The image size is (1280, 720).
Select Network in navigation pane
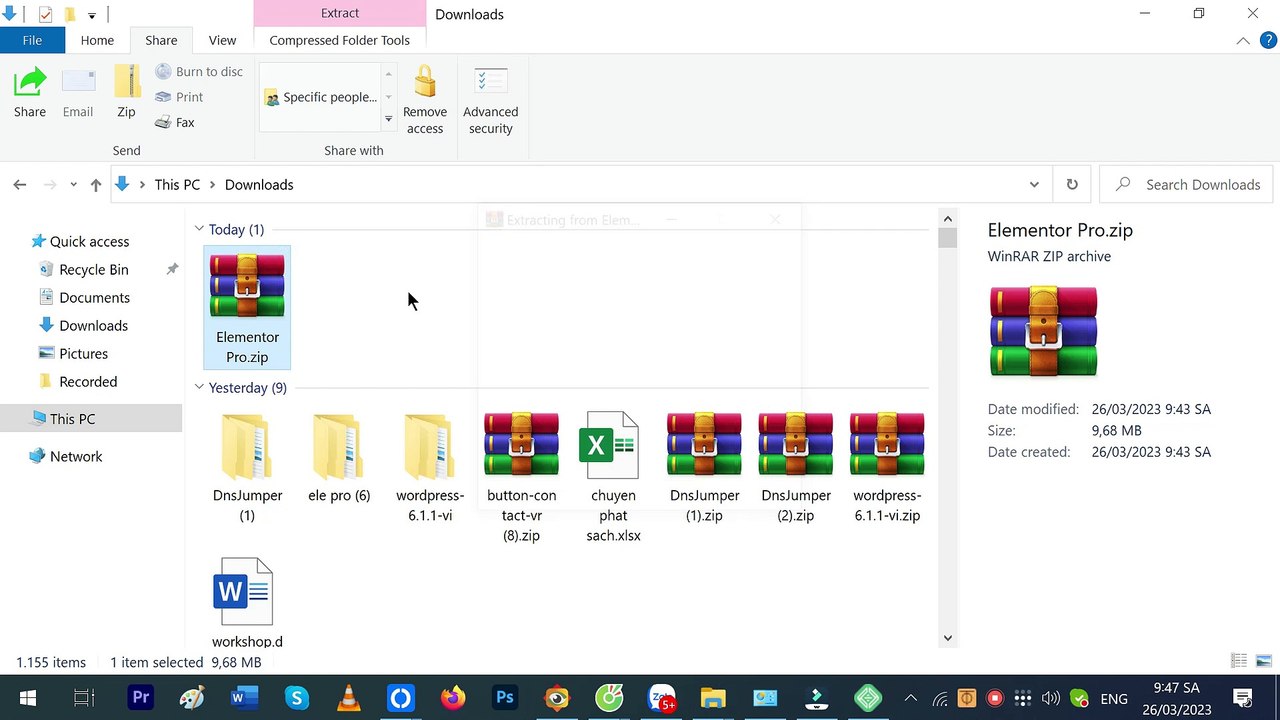(x=76, y=456)
